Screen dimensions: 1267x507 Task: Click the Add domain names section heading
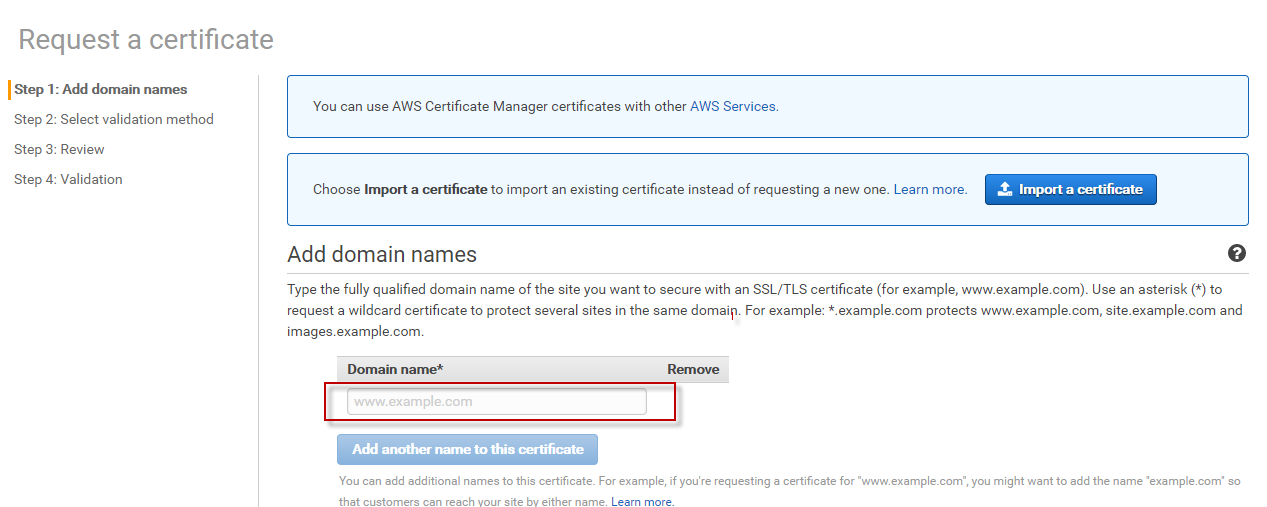point(382,254)
